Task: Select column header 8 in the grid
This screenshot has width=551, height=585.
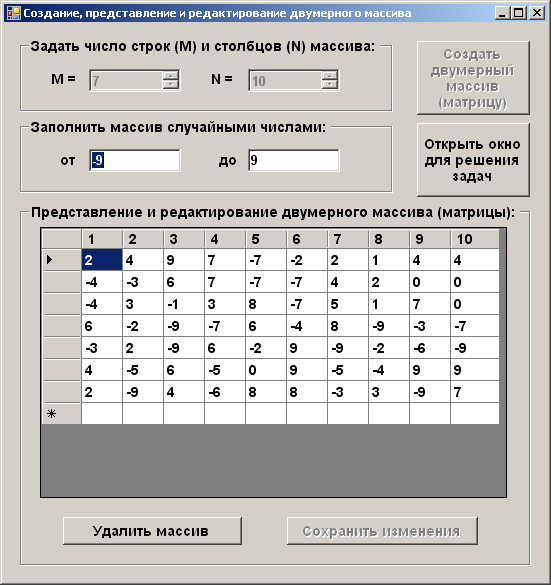Action: point(389,239)
